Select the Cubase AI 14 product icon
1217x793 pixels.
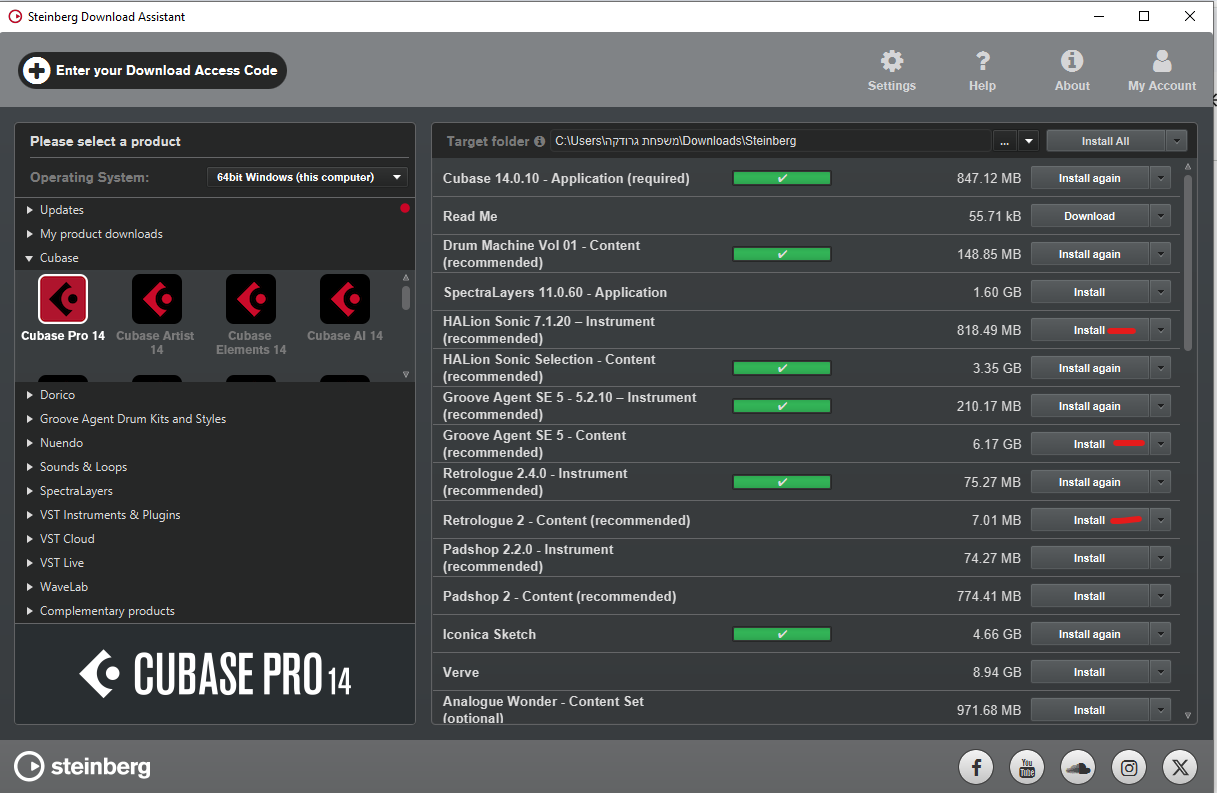point(345,299)
